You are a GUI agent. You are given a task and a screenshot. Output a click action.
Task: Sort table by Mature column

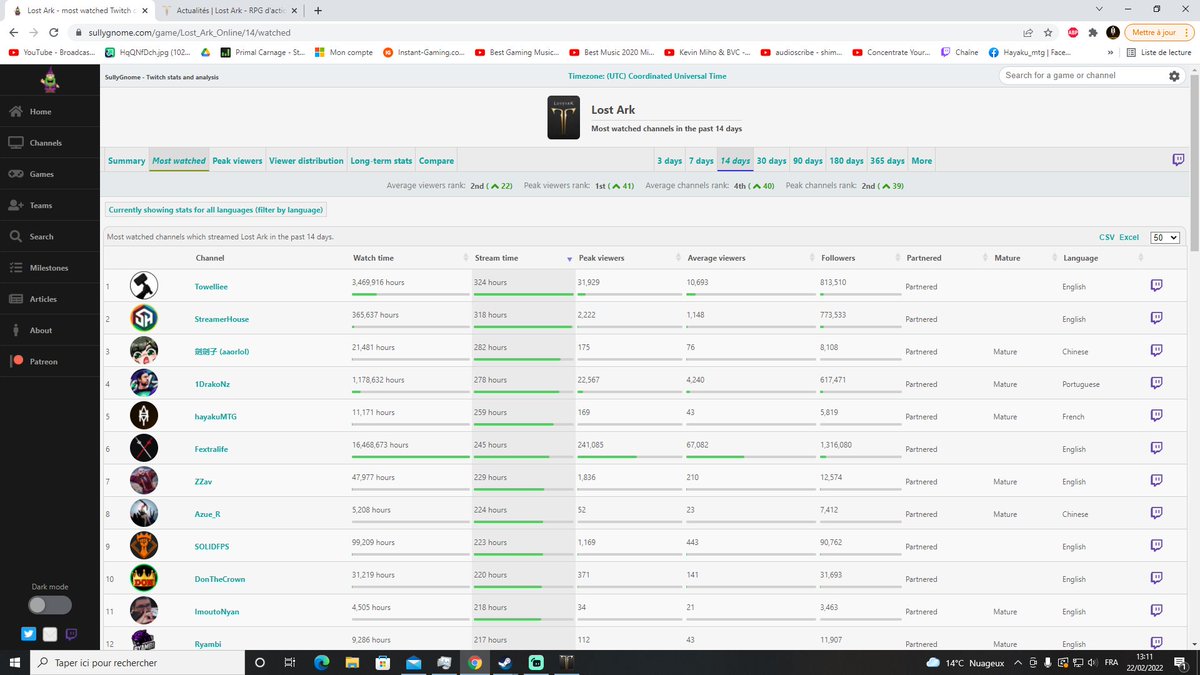(x=1025, y=258)
